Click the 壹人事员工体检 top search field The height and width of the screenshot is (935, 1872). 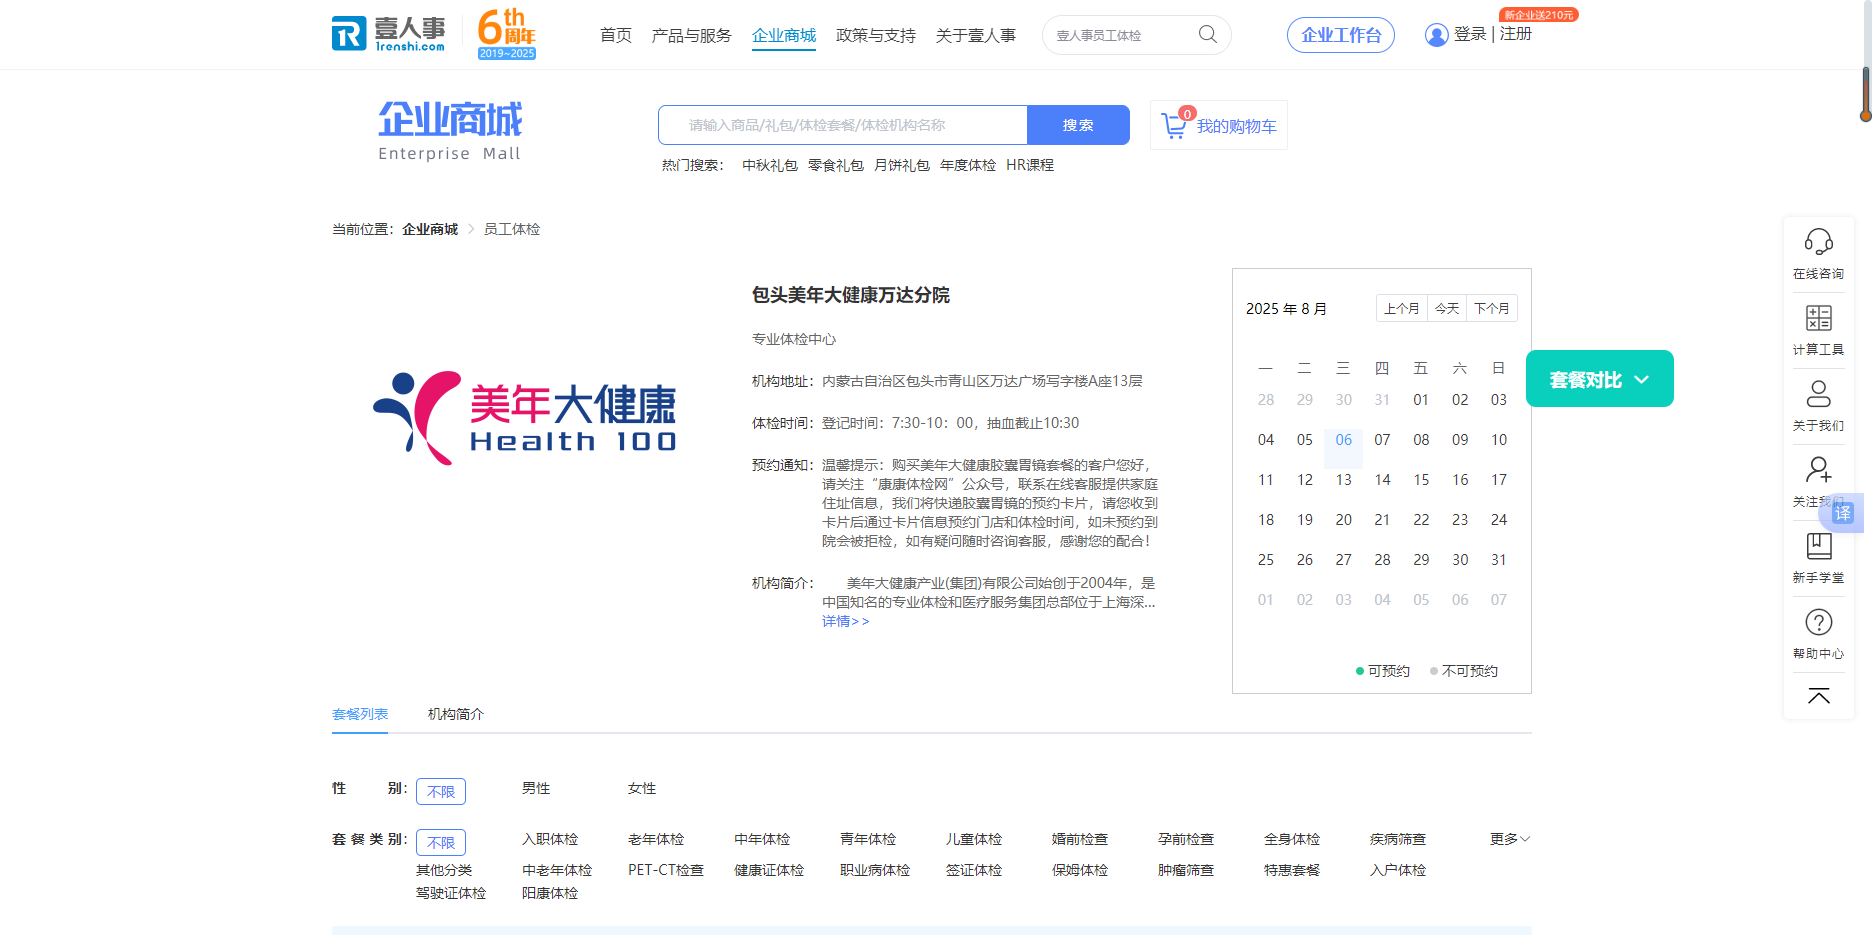click(1120, 35)
